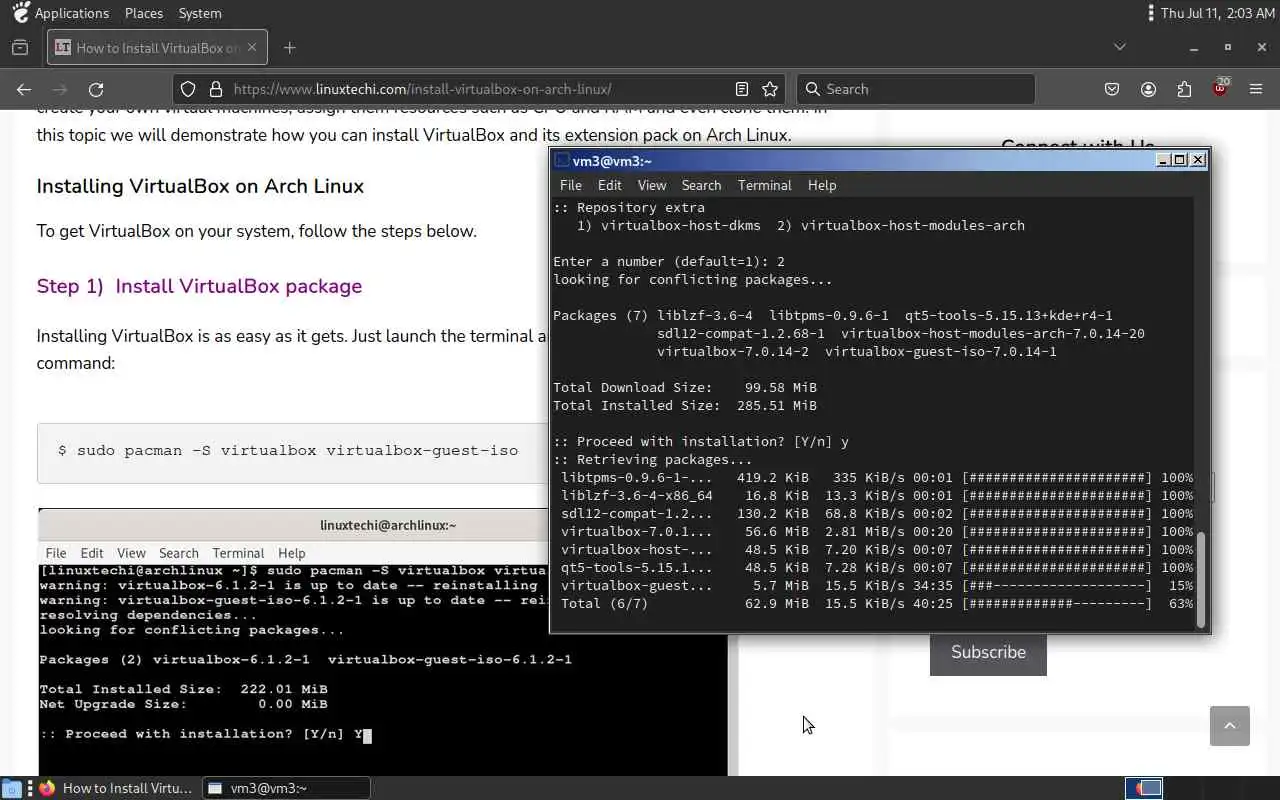
Task: Click show desktop icon in bottom panel
Action: 11,788
